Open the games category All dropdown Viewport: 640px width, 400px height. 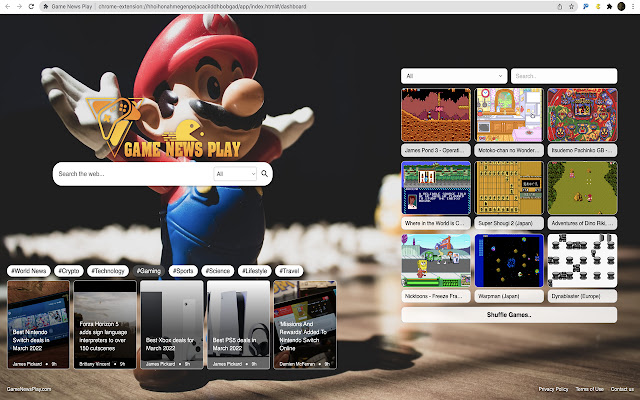point(454,76)
